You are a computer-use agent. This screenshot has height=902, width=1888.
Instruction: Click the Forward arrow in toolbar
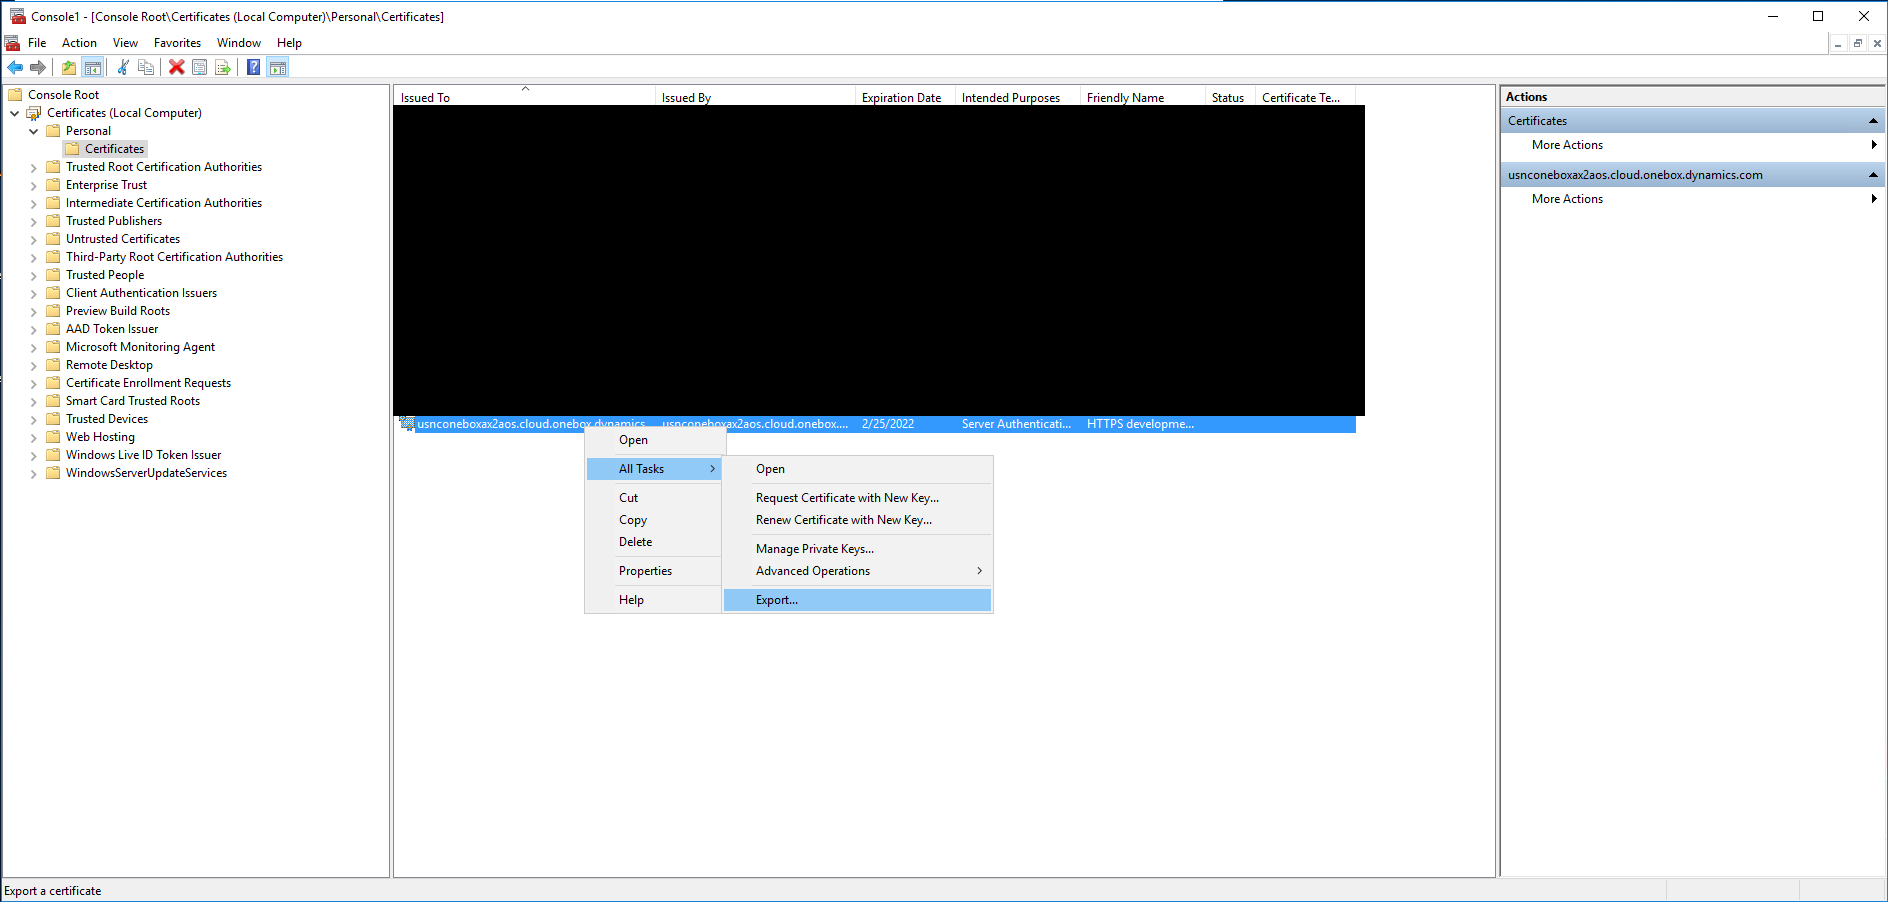coord(38,67)
